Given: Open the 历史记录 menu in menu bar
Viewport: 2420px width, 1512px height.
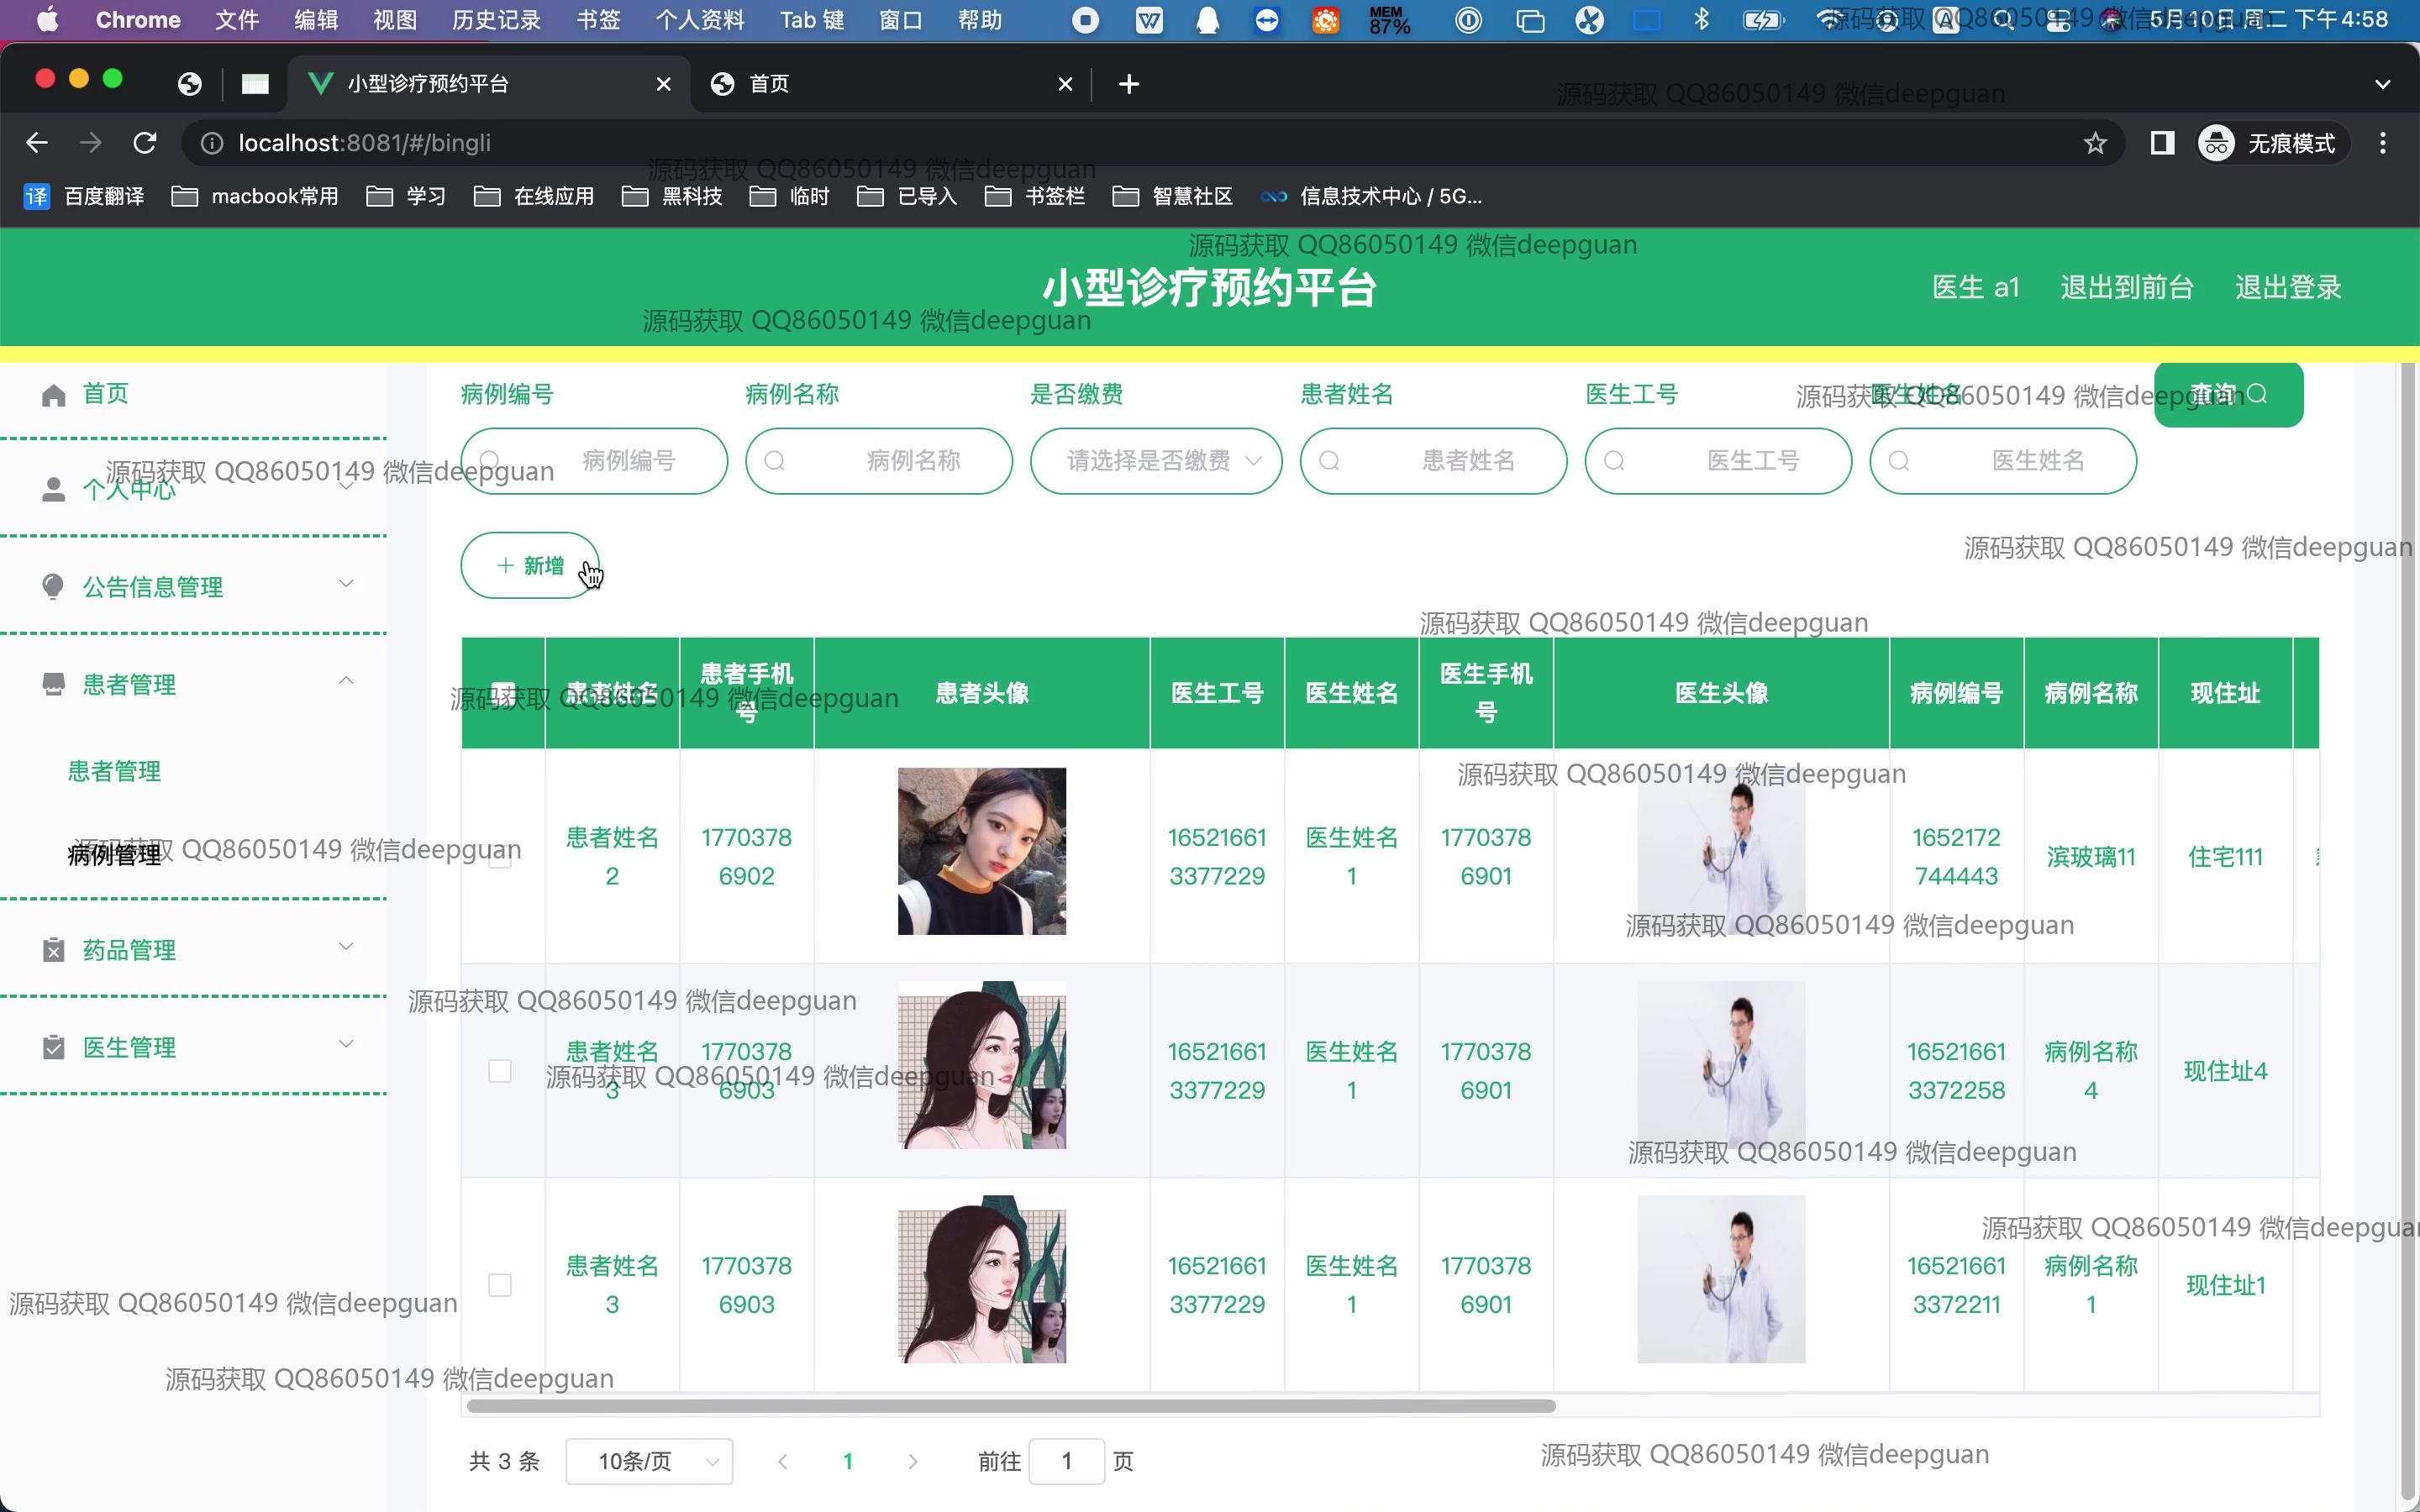Looking at the screenshot, I should (496, 20).
